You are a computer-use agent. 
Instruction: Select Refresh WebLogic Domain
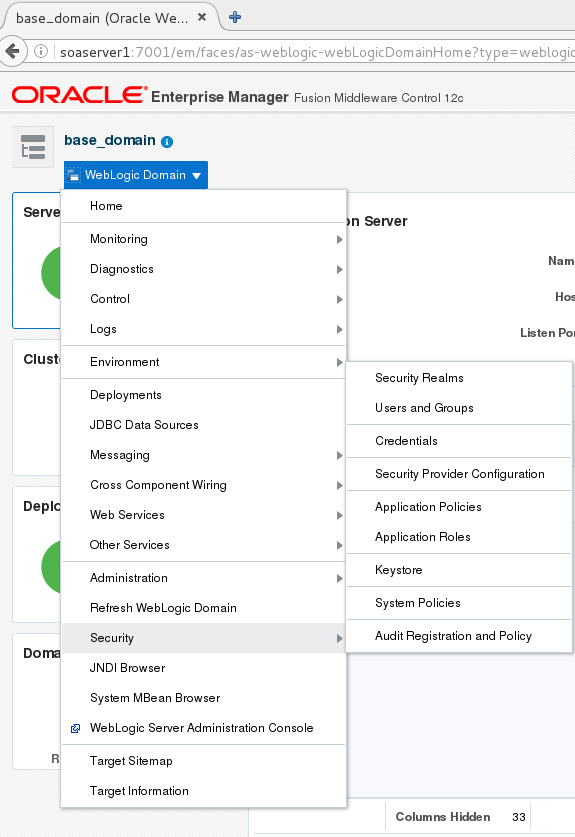[x=203, y=608]
